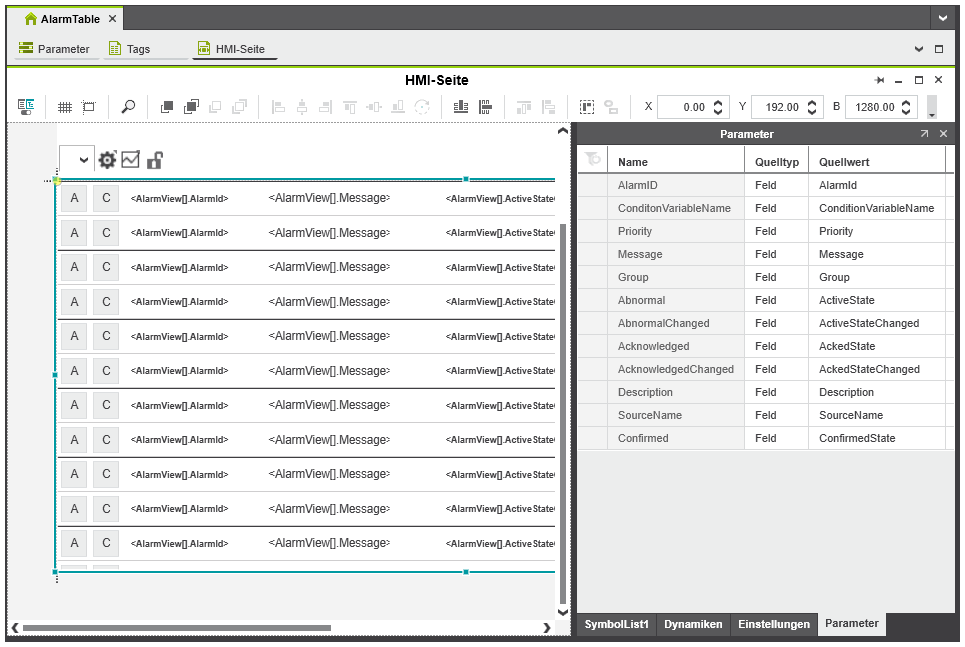The height and width of the screenshot is (647, 965).
Task: Open the gear settings icon on canvas
Action: coord(107,160)
